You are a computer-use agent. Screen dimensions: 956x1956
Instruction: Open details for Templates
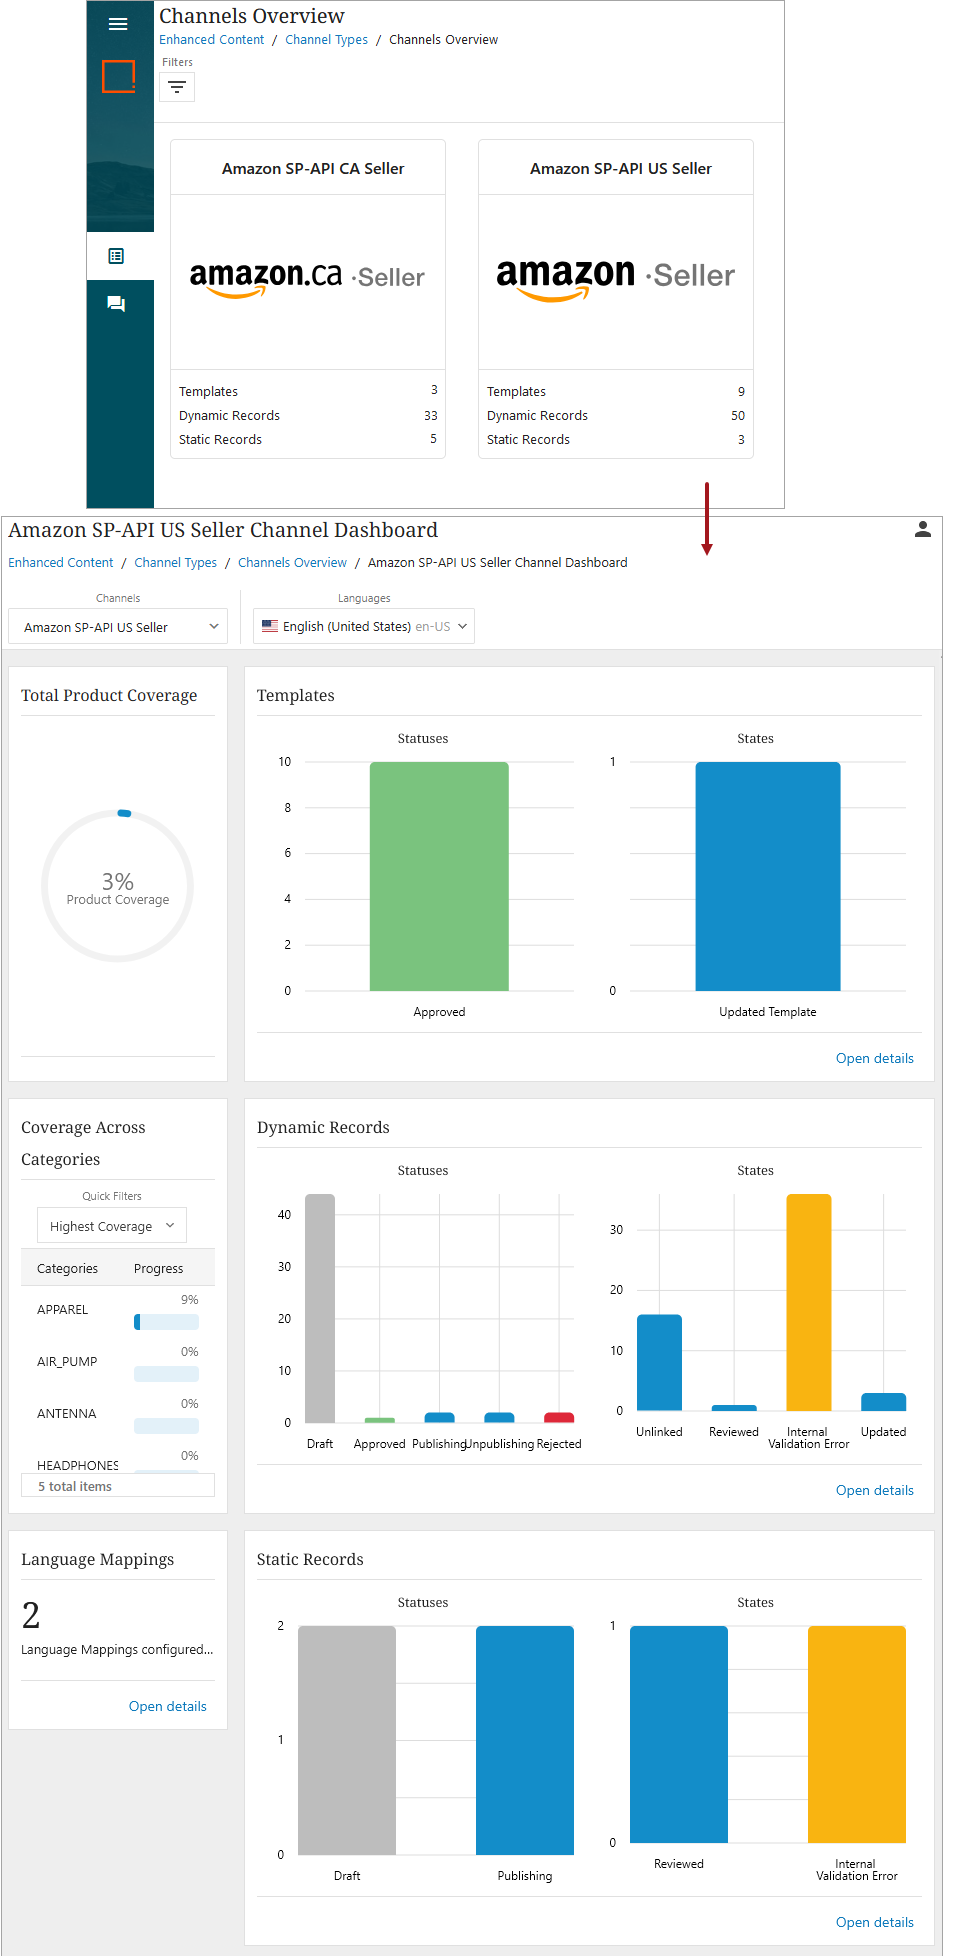(x=875, y=1058)
